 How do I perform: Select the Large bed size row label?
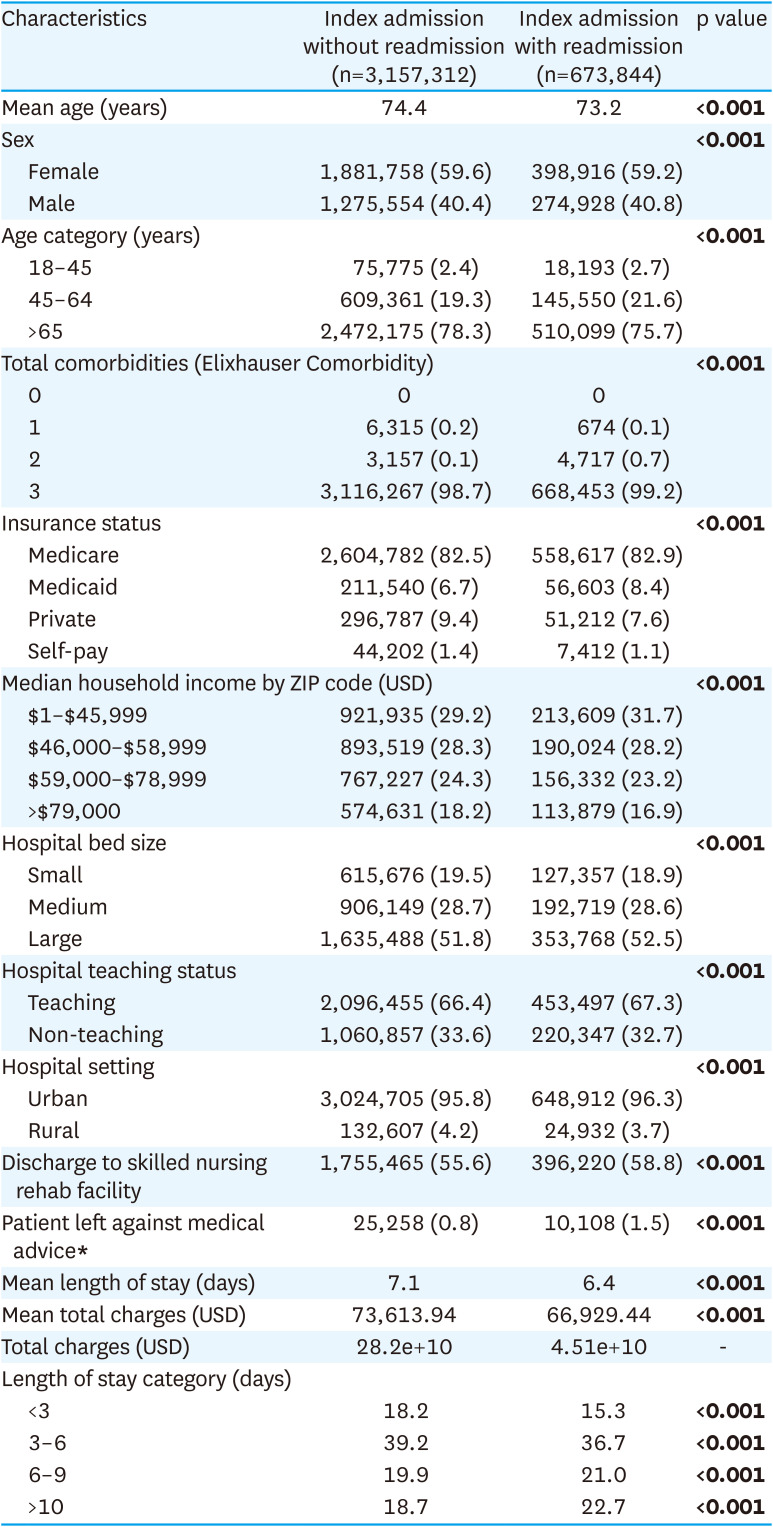coord(55,939)
